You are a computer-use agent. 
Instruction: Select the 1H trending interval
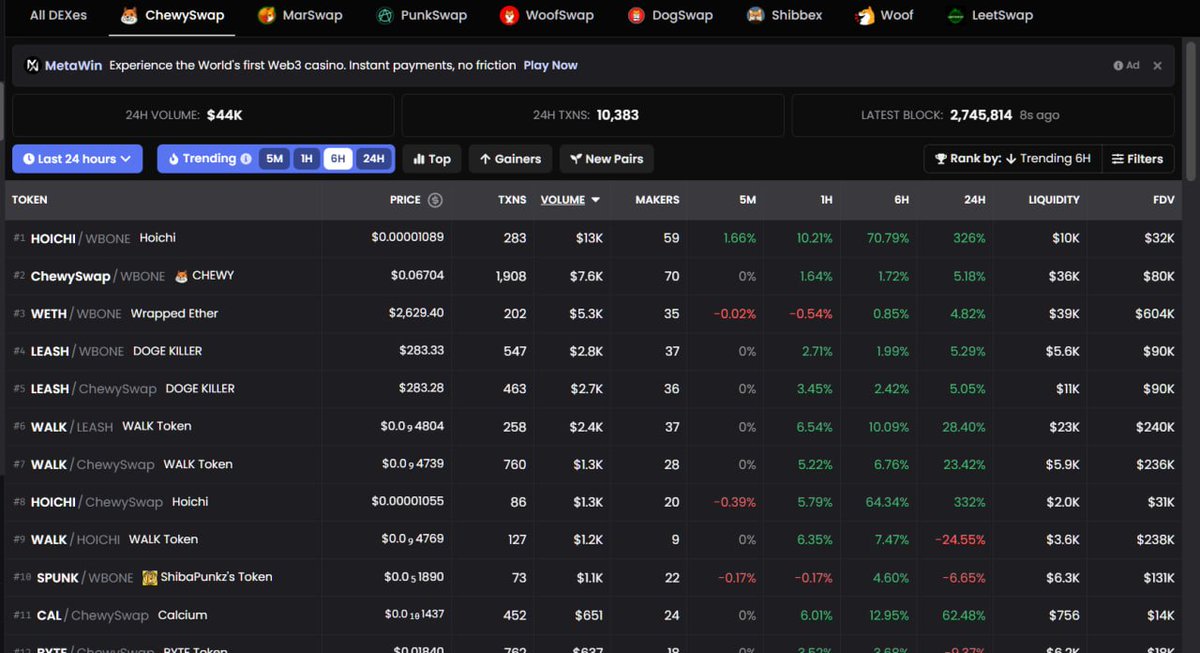point(307,159)
